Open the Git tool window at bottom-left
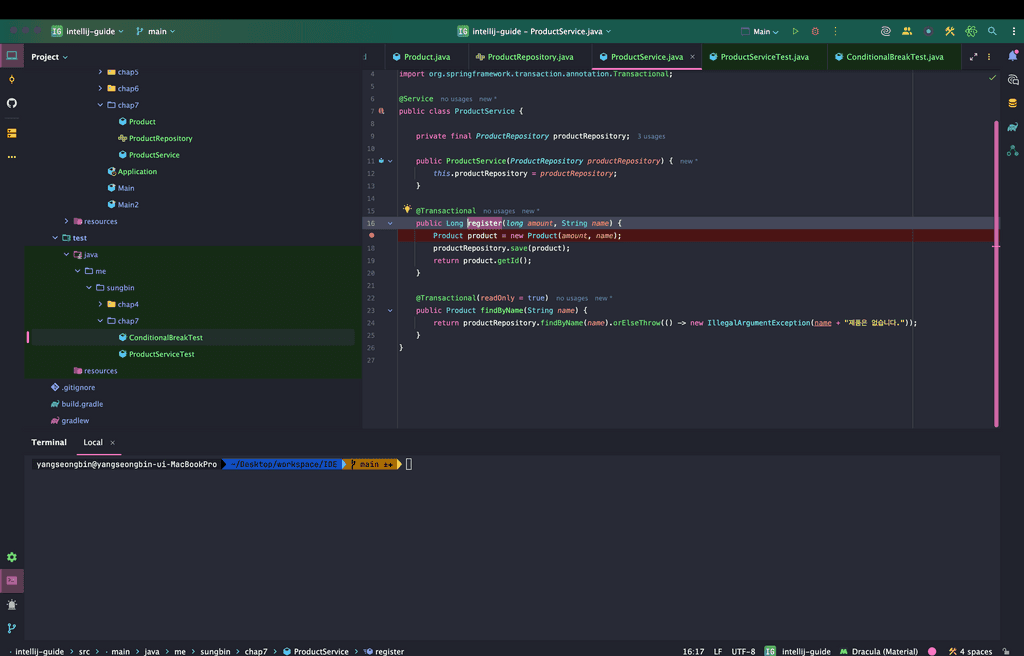The width and height of the screenshot is (1024, 656). (x=12, y=628)
